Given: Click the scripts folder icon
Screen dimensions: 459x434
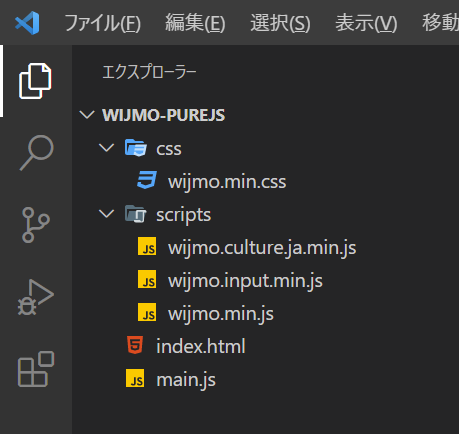Looking at the screenshot, I should coord(136,214).
